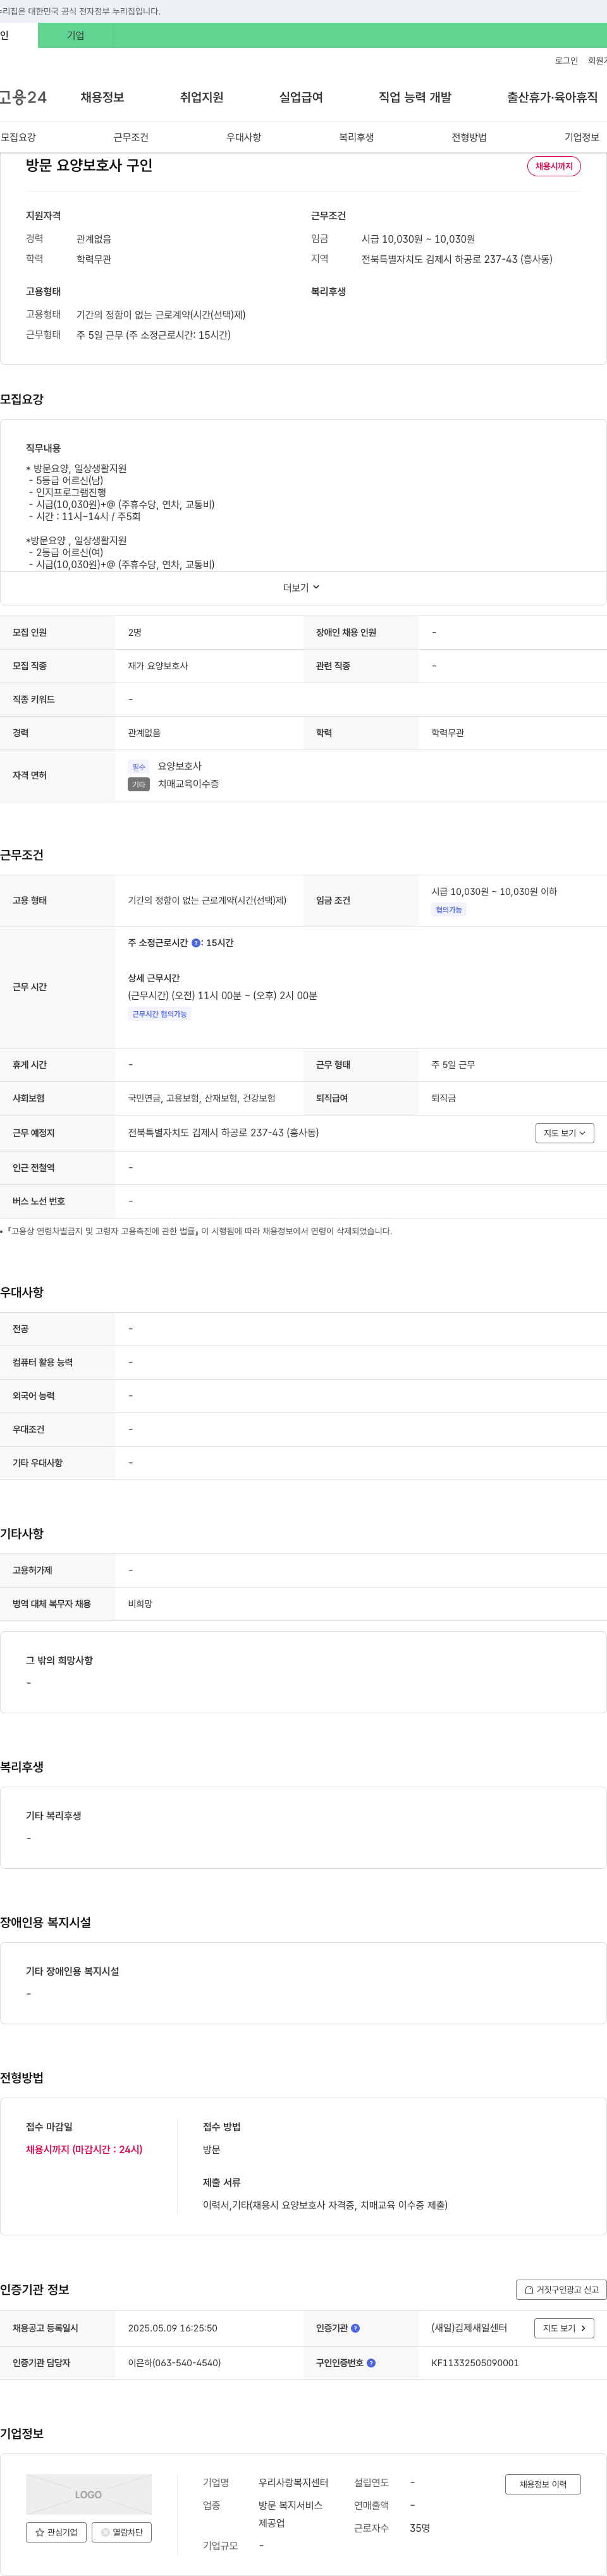Click the 재가 요양보호사 job type value
The width and height of the screenshot is (607, 2576).
(x=158, y=666)
